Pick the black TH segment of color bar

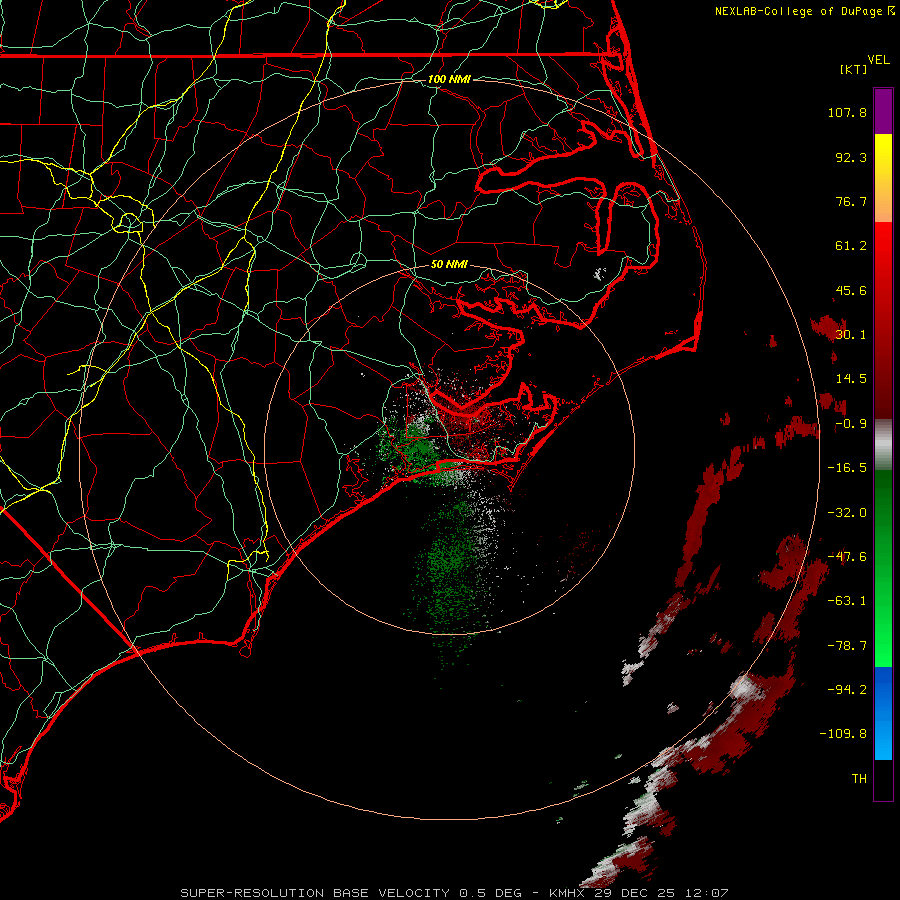[883, 779]
